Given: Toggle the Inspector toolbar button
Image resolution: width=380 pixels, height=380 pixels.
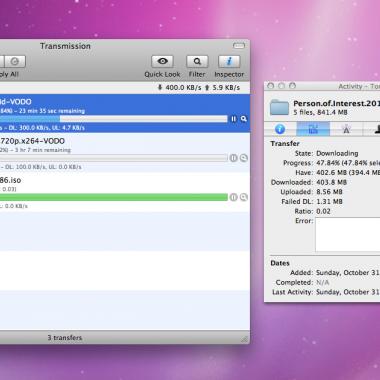Looking at the screenshot, I should click(x=229, y=61).
